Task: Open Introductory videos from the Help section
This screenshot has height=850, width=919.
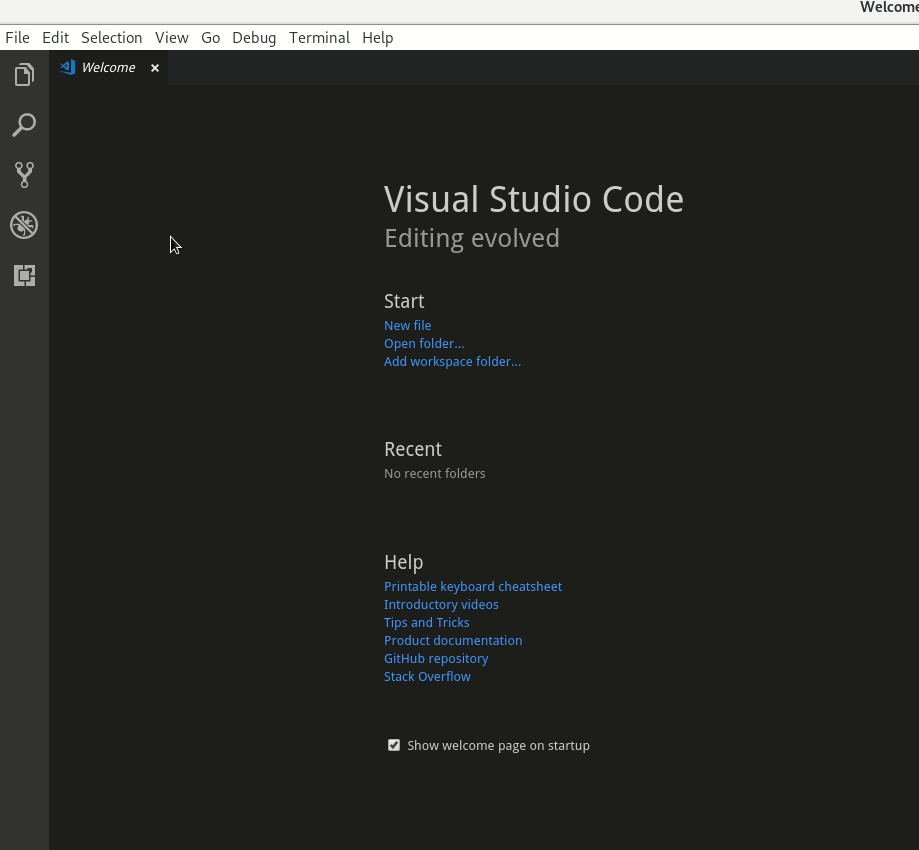Action: click(x=441, y=604)
